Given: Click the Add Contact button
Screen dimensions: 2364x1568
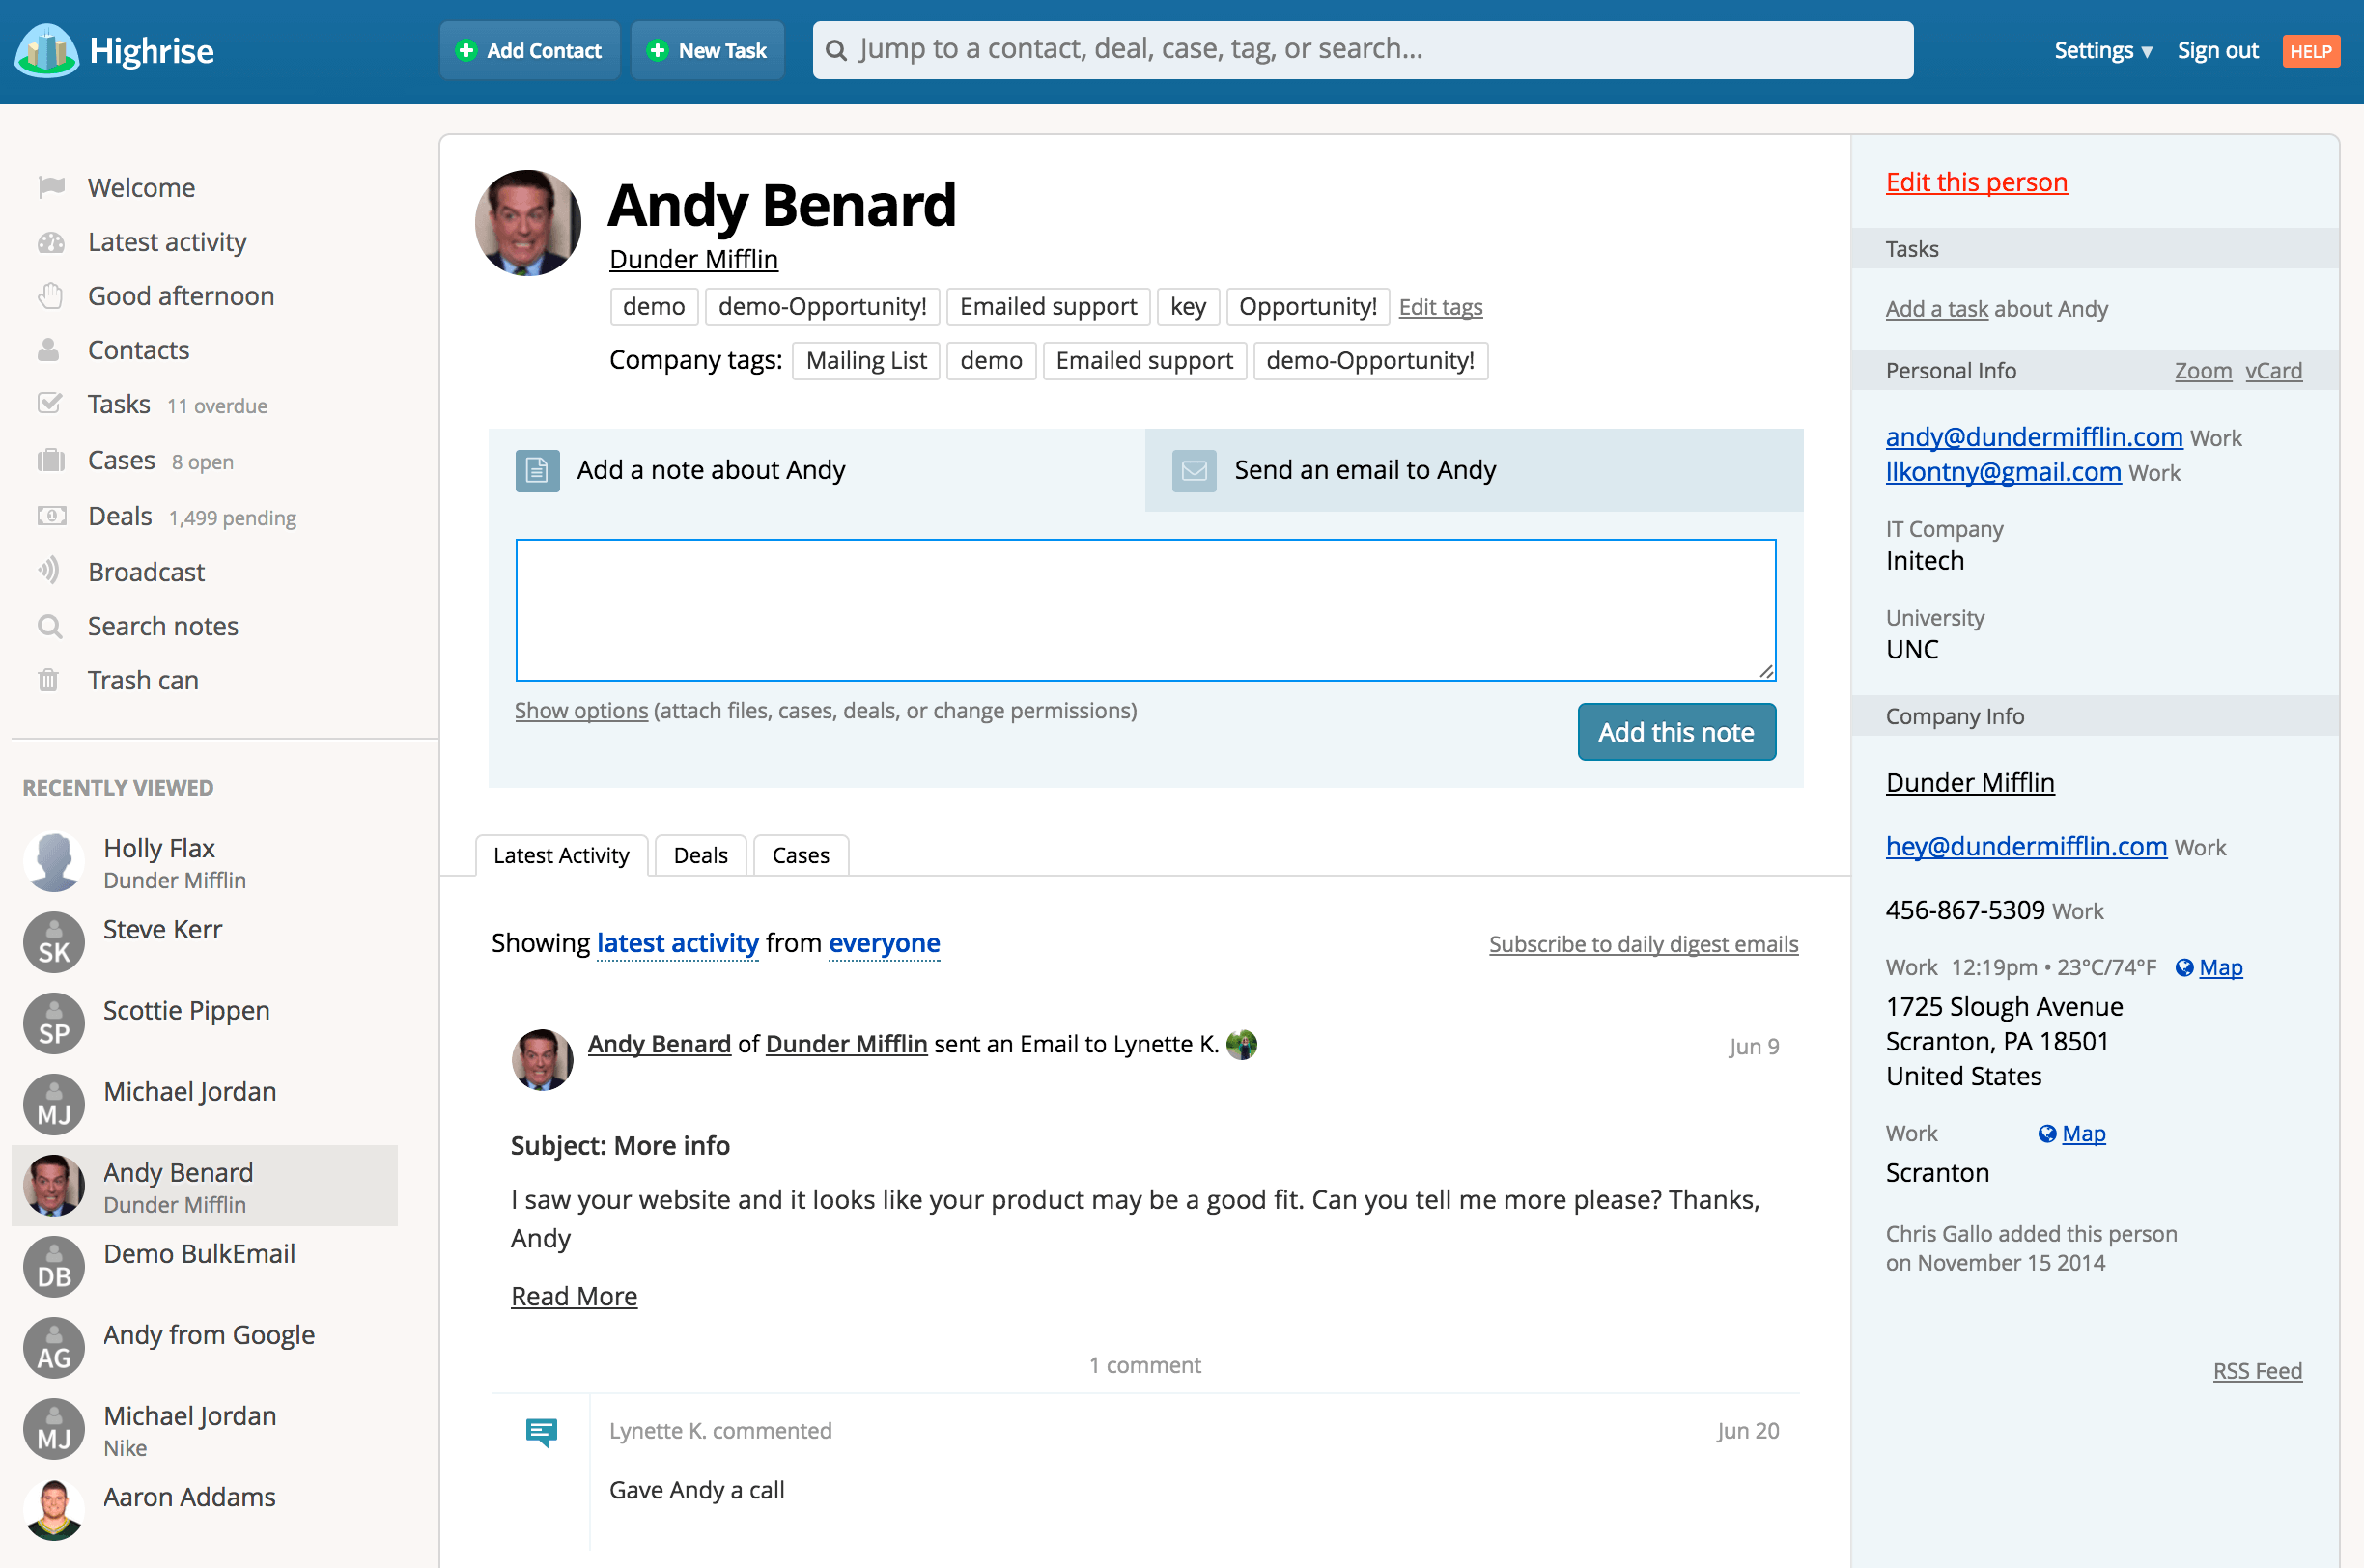Looking at the screenshot, I should (529, 50).
